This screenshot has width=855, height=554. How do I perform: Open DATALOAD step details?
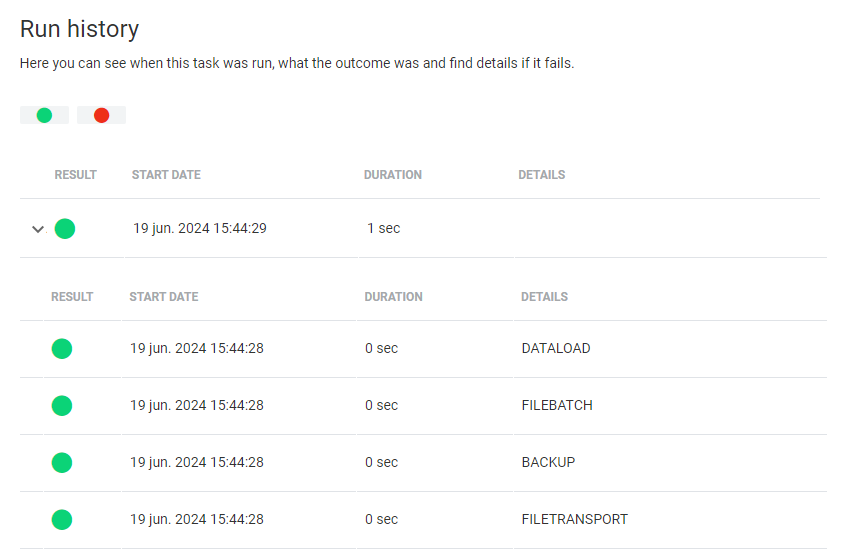556,349
